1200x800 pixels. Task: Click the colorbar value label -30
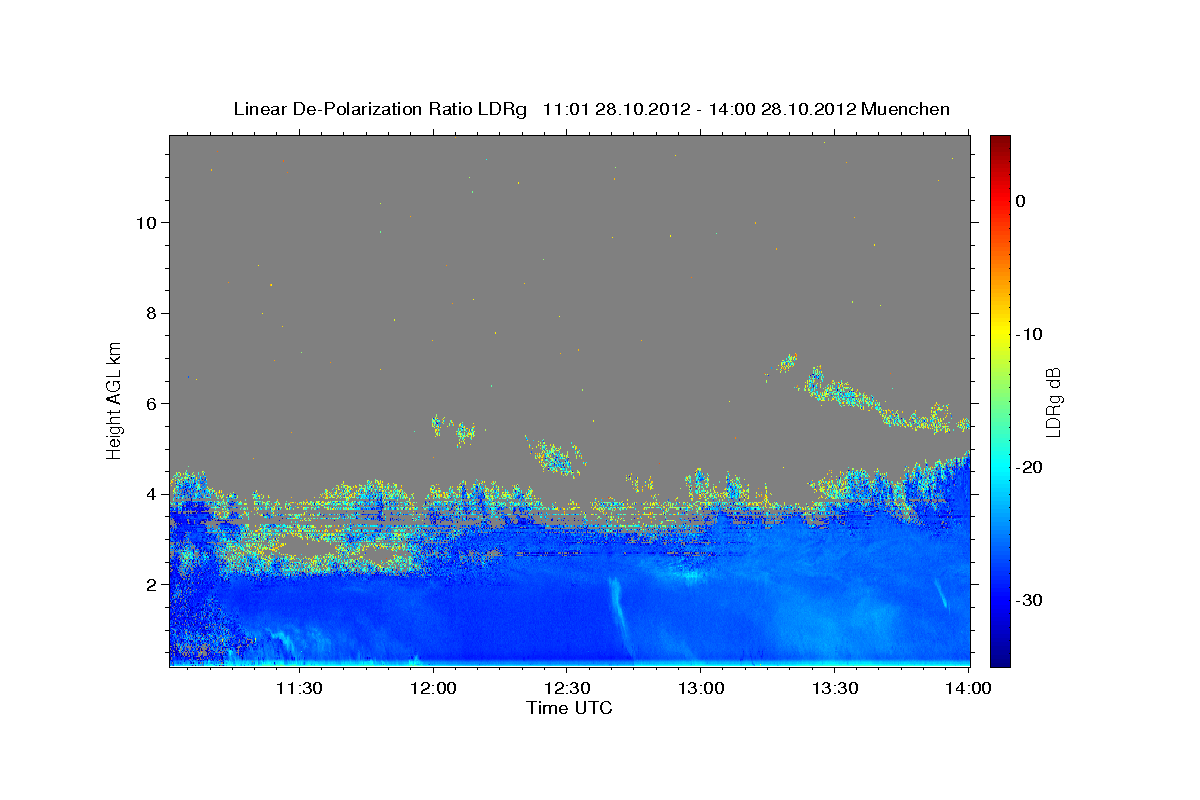(x=1030, y=600)
